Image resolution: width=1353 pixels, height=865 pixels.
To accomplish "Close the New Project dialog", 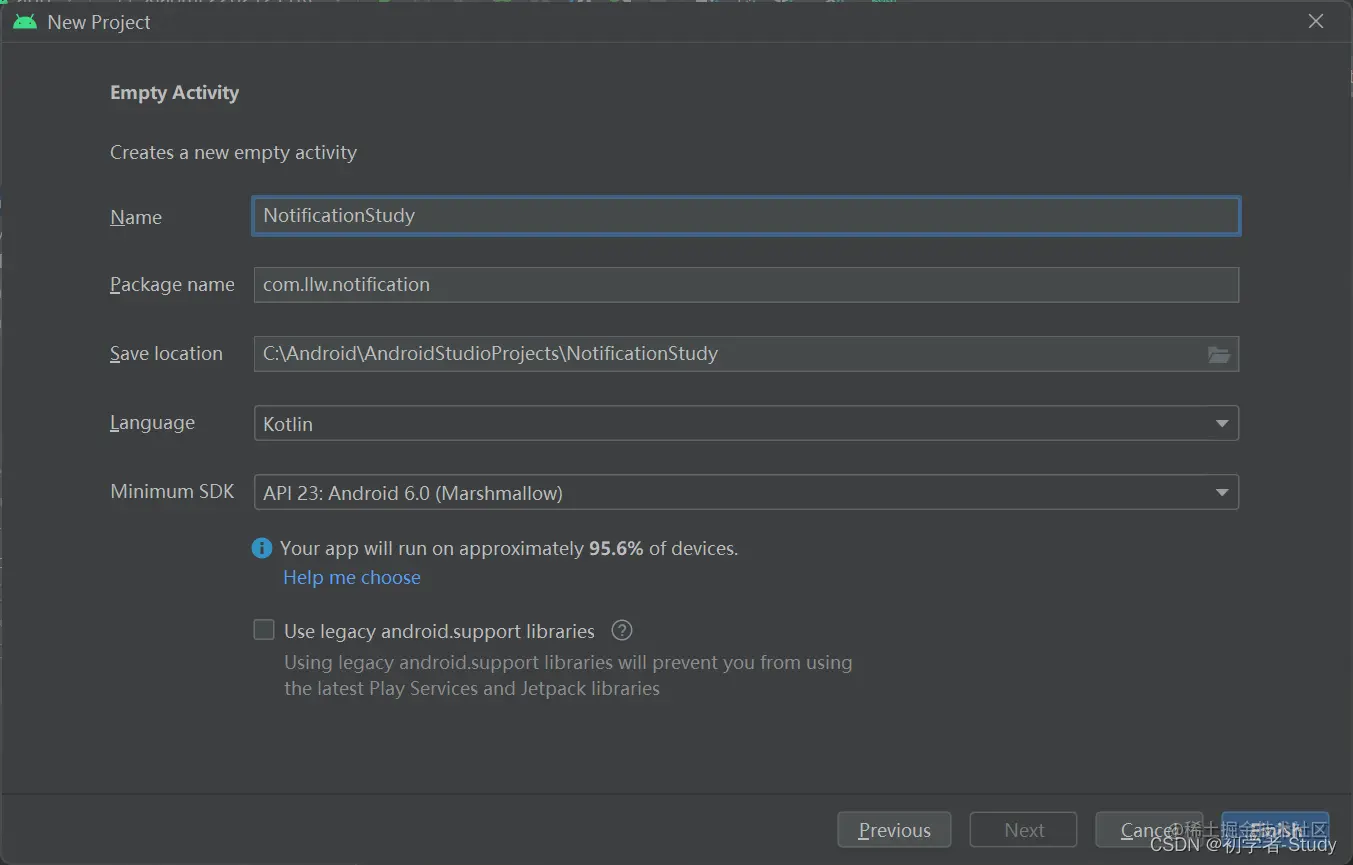I will 1316,21.
